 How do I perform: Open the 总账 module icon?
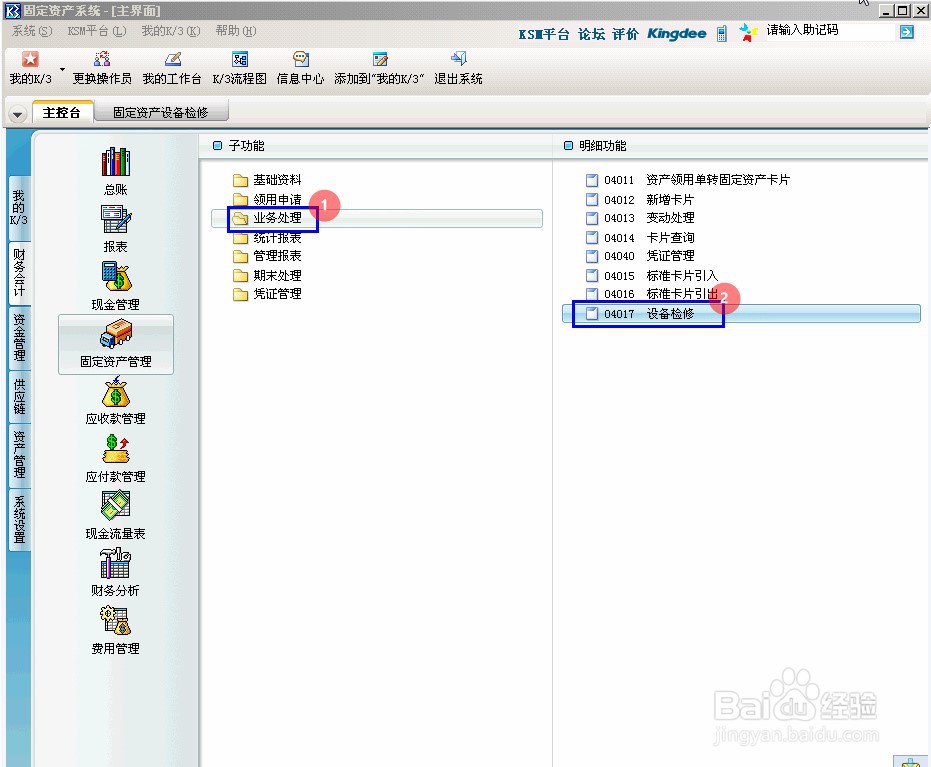coord(116,171)
